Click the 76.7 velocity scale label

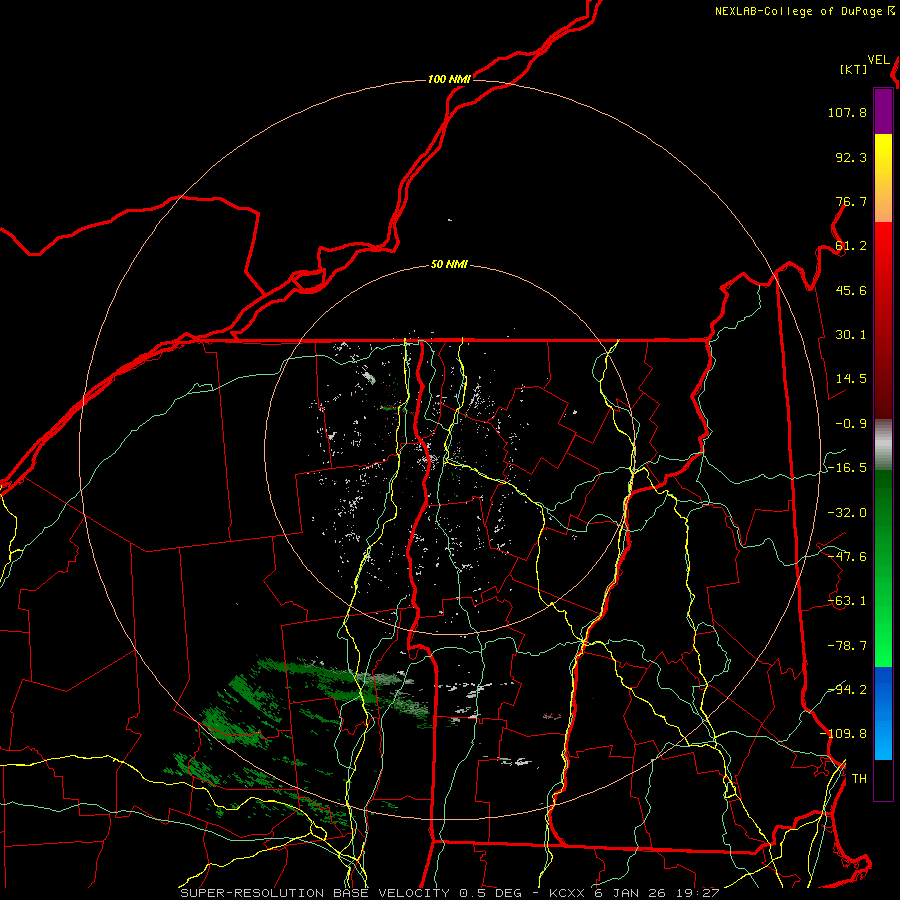[x=851, y=201]
